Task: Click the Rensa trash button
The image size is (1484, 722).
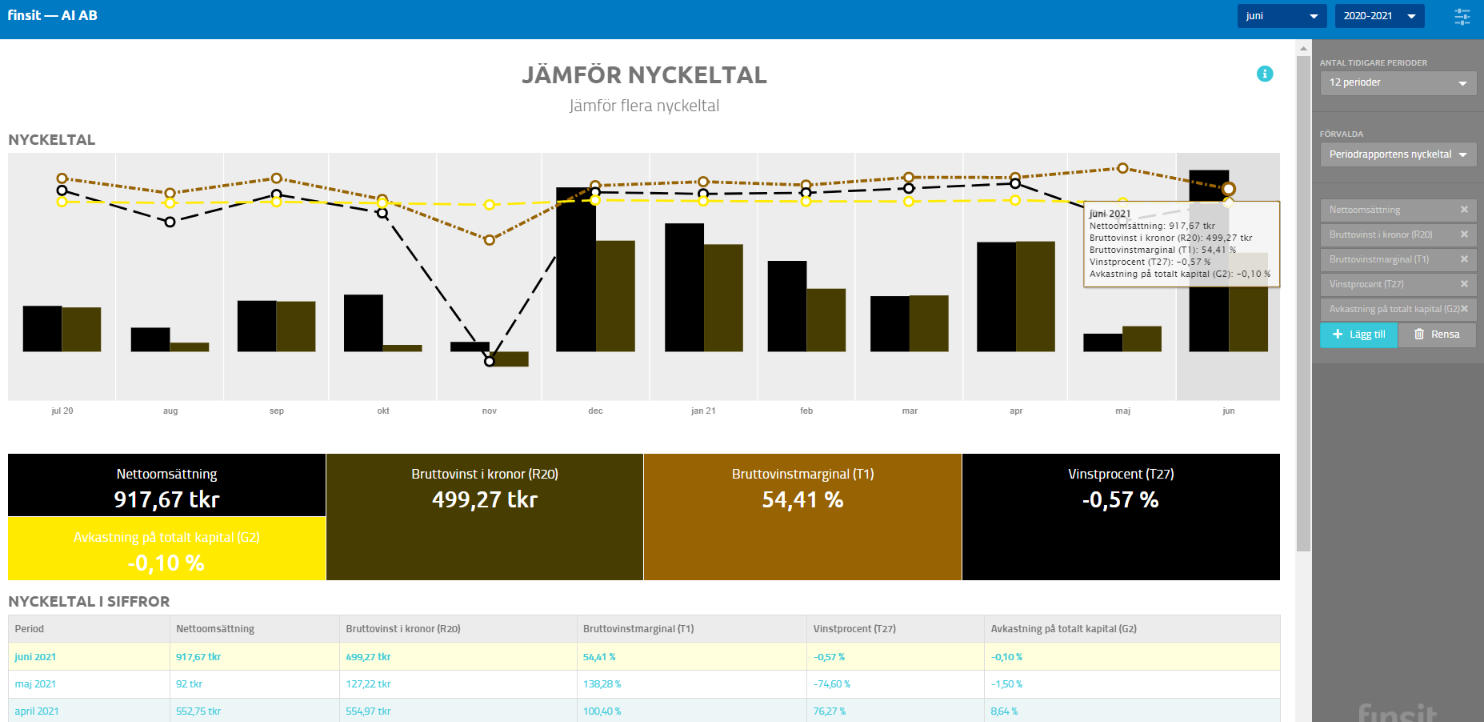Action: pyautogui.click(x=1436, y=335)
